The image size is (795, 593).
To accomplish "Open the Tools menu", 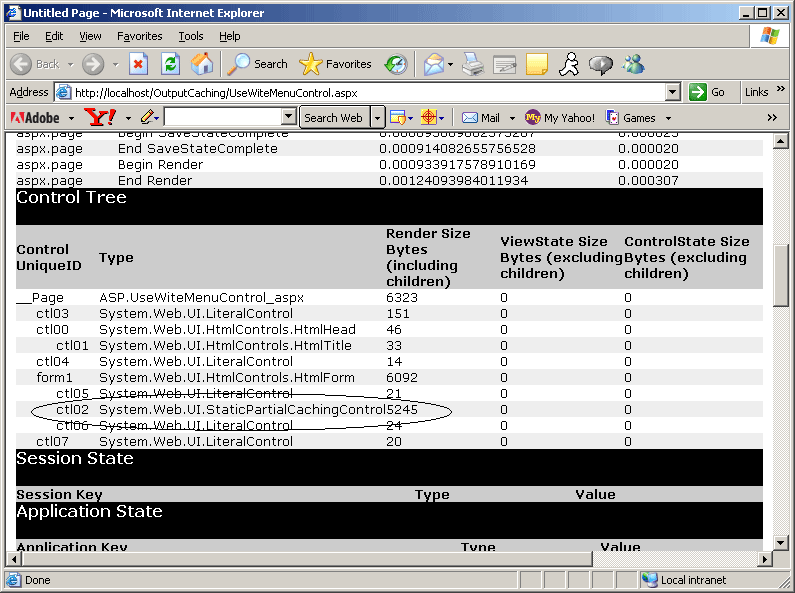I will click(190, 36).
